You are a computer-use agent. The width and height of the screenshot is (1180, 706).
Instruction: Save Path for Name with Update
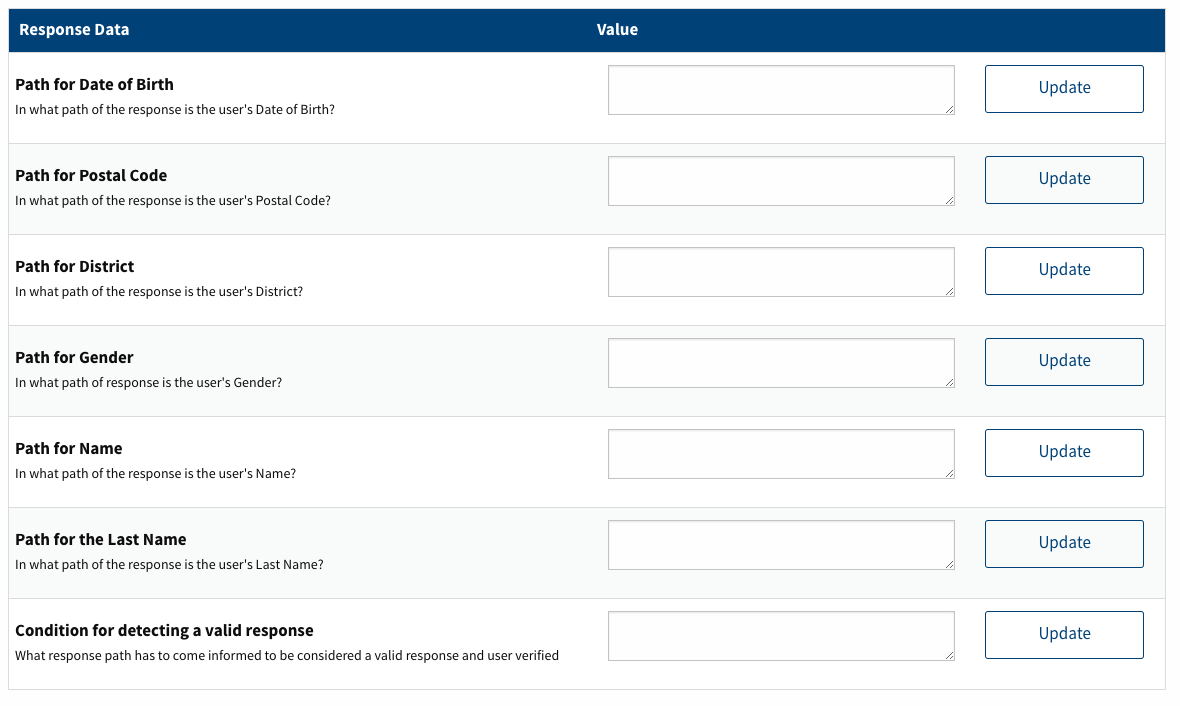pyautogui.click(x=1064, y=452)
